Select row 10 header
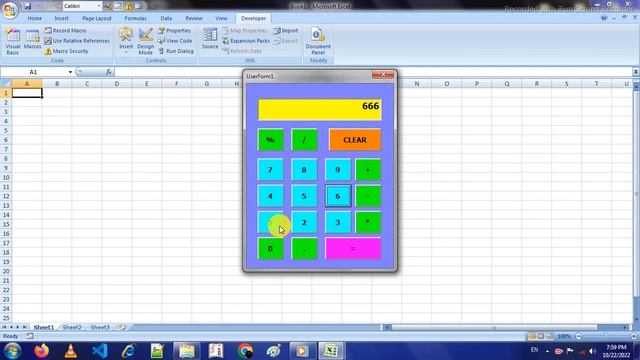This screenshot has height=360, width=640. (x=6, y=178)
